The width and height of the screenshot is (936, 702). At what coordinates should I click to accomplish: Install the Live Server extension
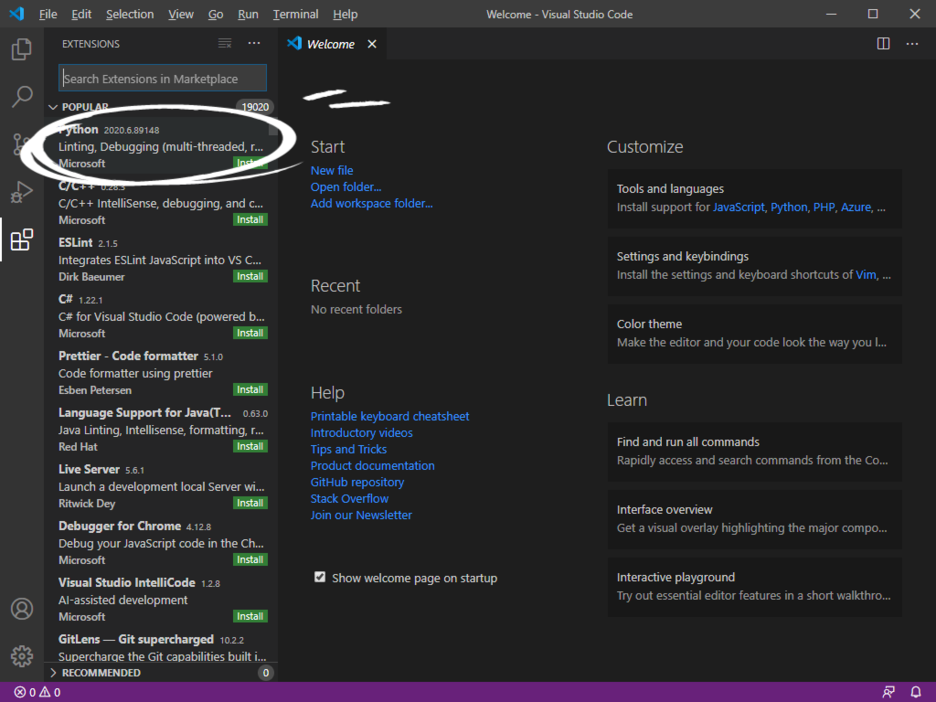pyautogui.click(x=250, y=503)
